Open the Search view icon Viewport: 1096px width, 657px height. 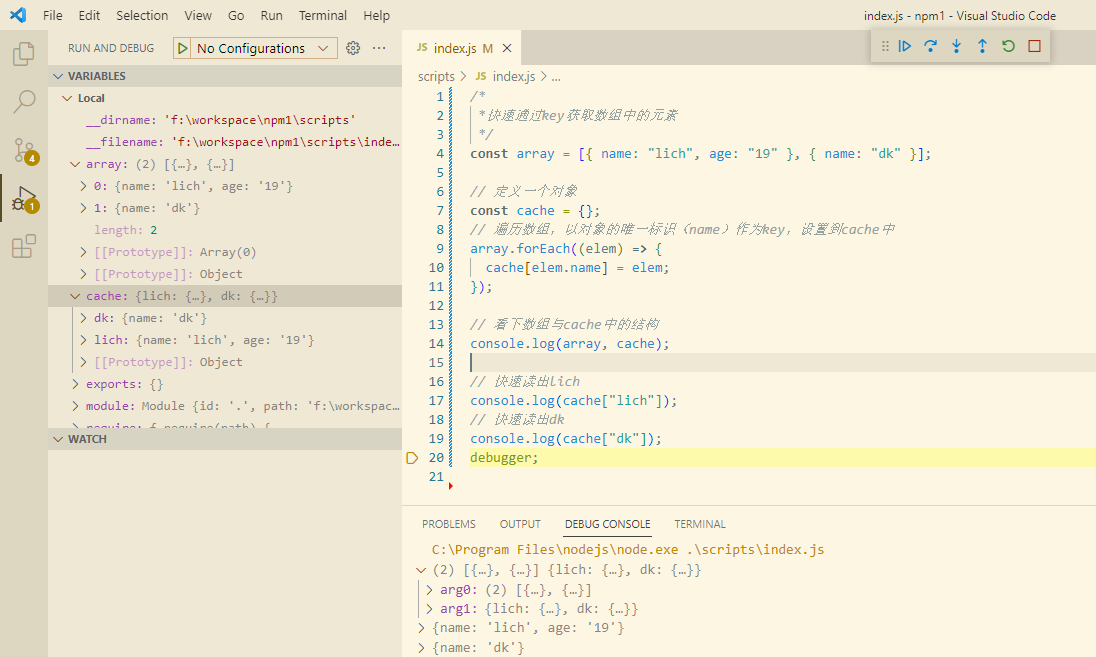(x=24, y=102)
